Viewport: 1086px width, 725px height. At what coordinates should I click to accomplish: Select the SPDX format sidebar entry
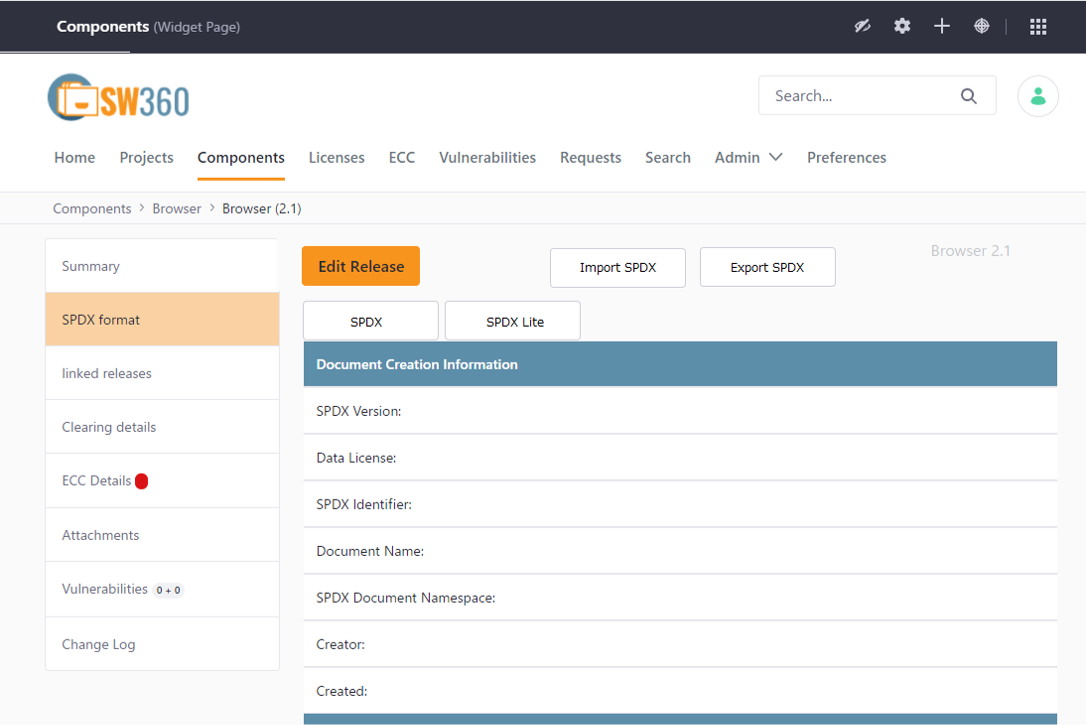(x=100, y=319)
